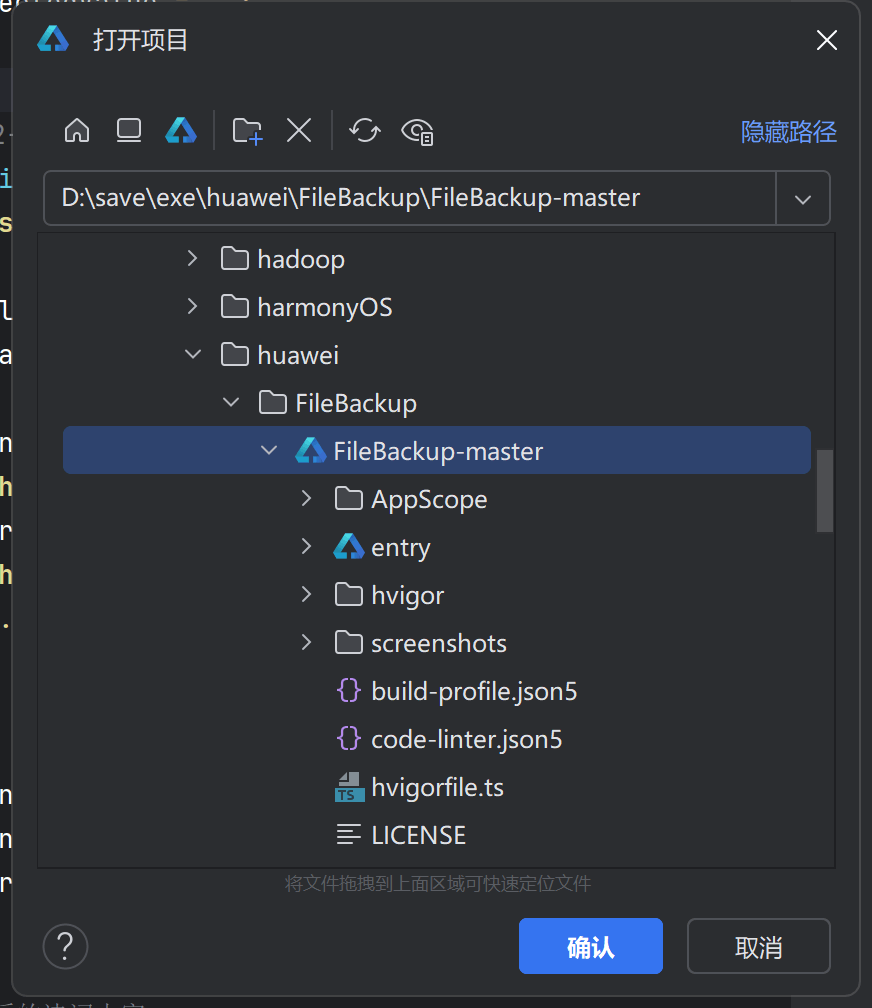Open help question mark button
This screenshot has width=872, height=1008.
point(65,946)
